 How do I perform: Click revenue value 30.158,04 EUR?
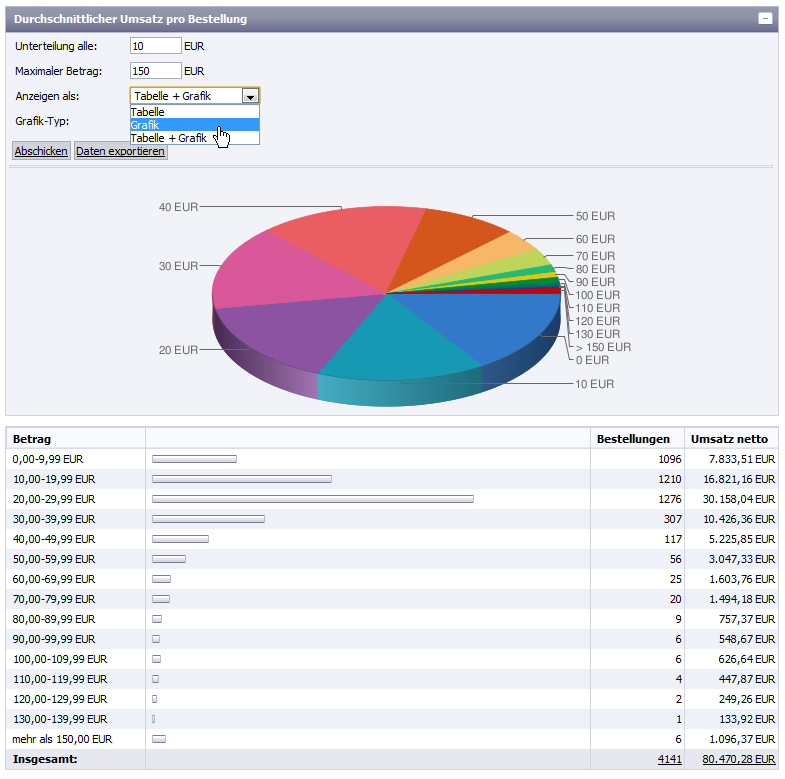click(739, 499)
